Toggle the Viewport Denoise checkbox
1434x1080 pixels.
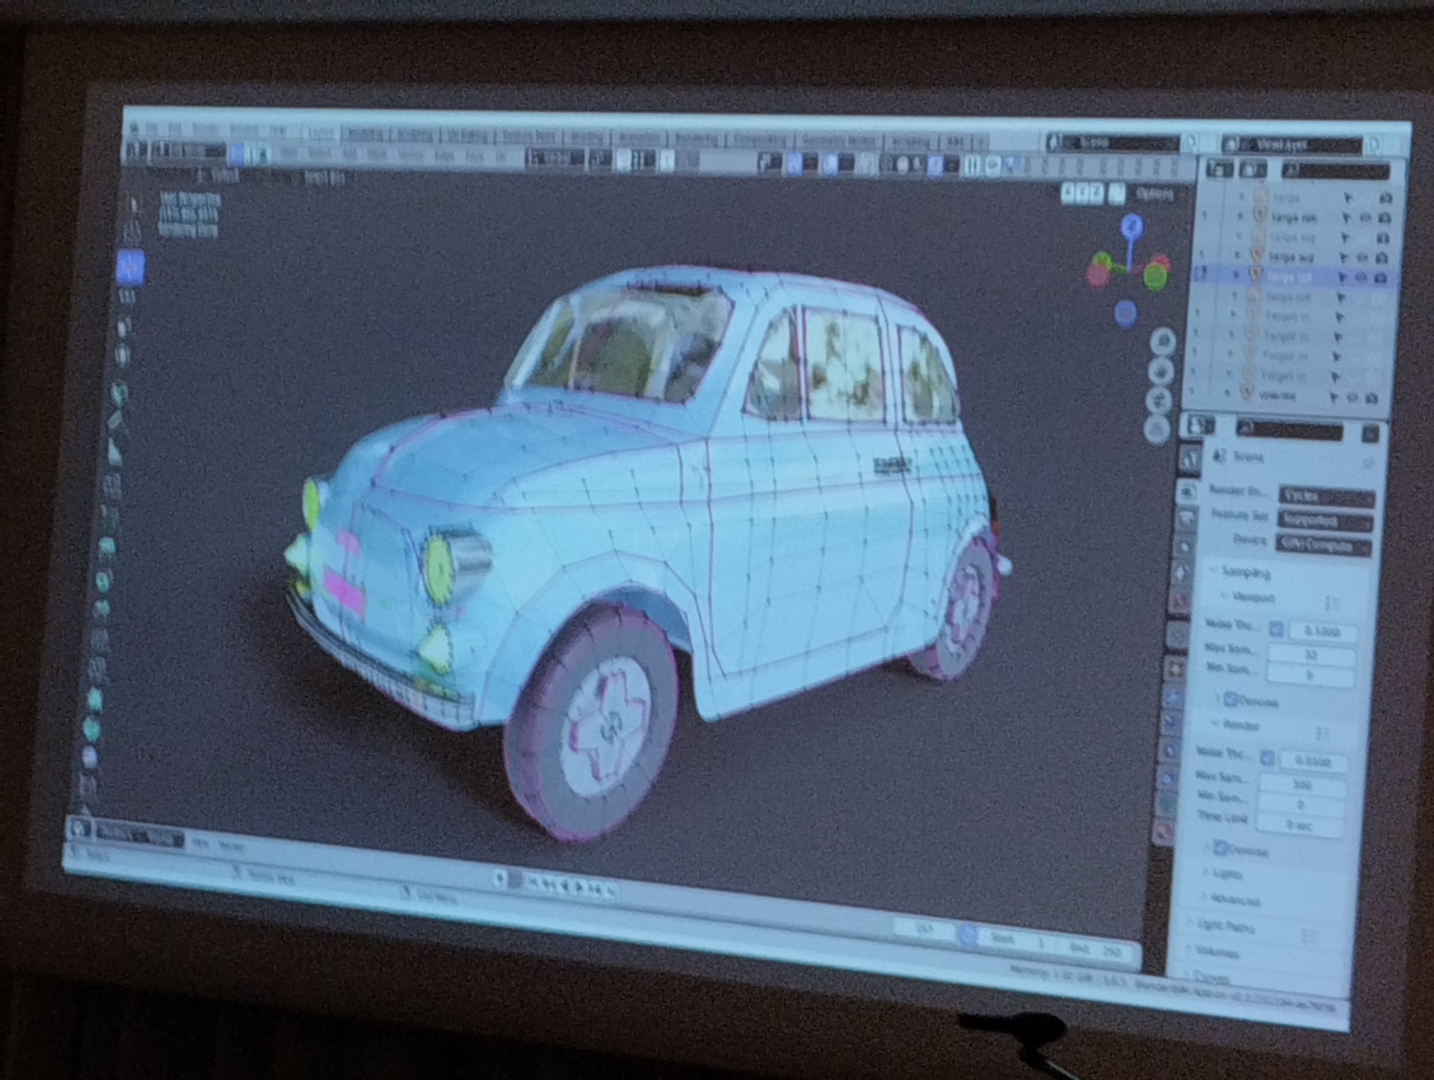pos(1230,698)
